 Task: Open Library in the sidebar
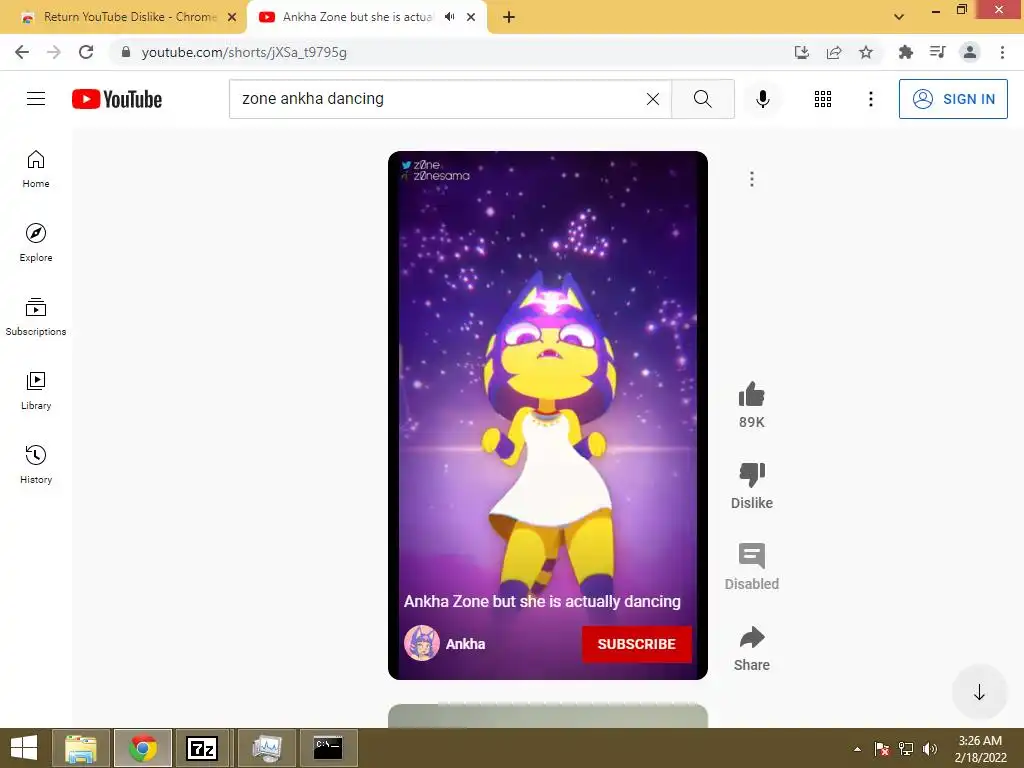[36, 391]
